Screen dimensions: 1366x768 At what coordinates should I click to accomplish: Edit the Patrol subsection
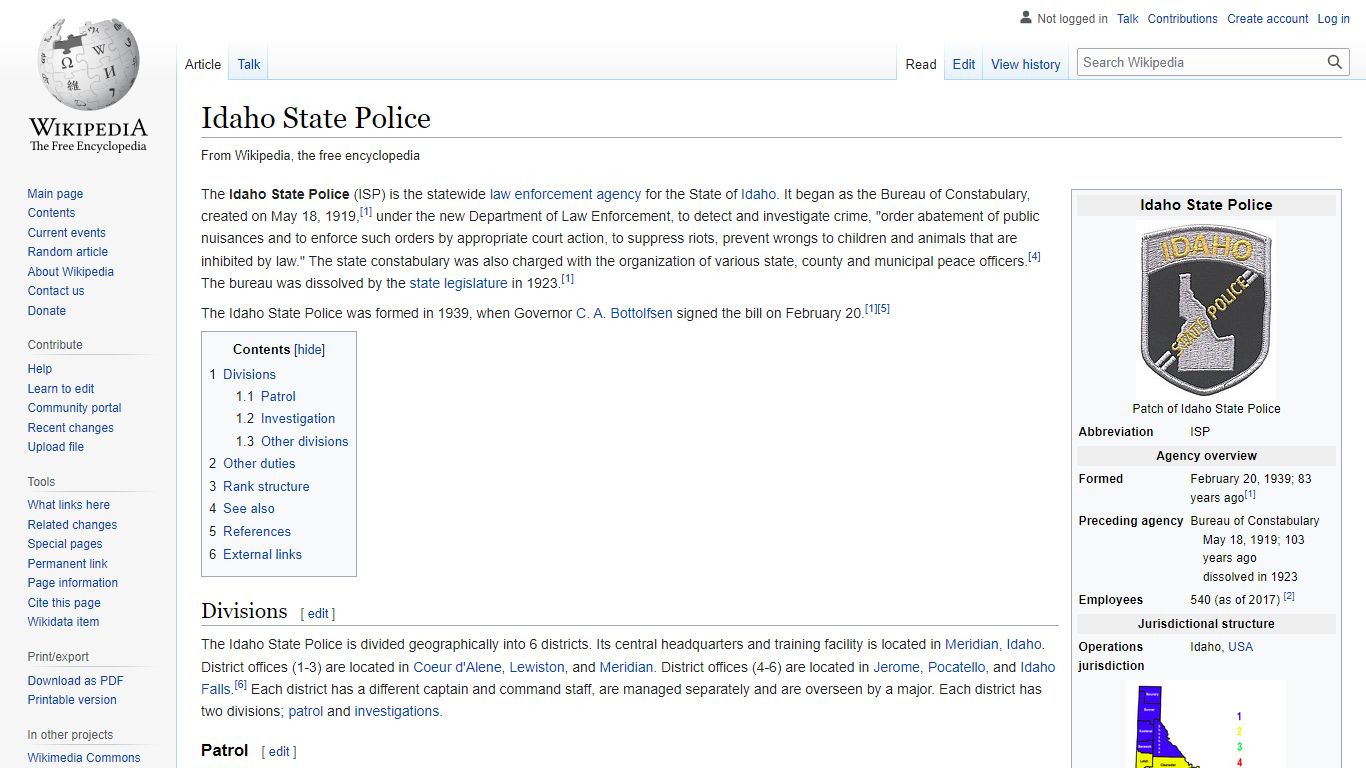point(279,752)
